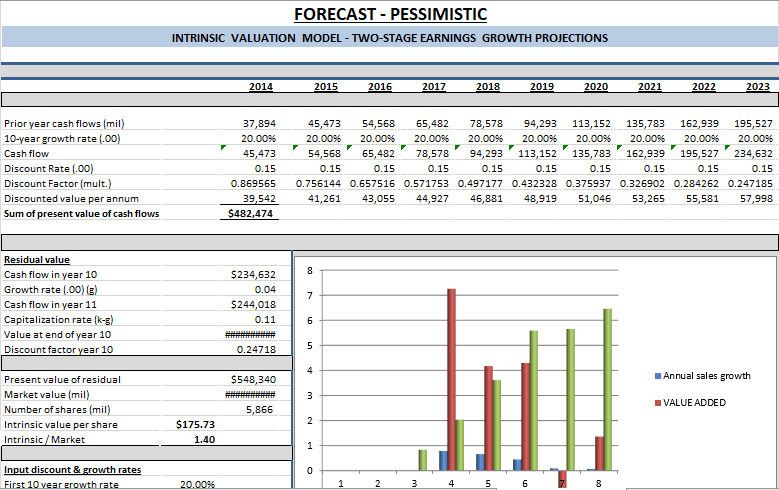779x490 pixels.
Task: Select the 2020 year column header
Action: [x=596, y=86]
